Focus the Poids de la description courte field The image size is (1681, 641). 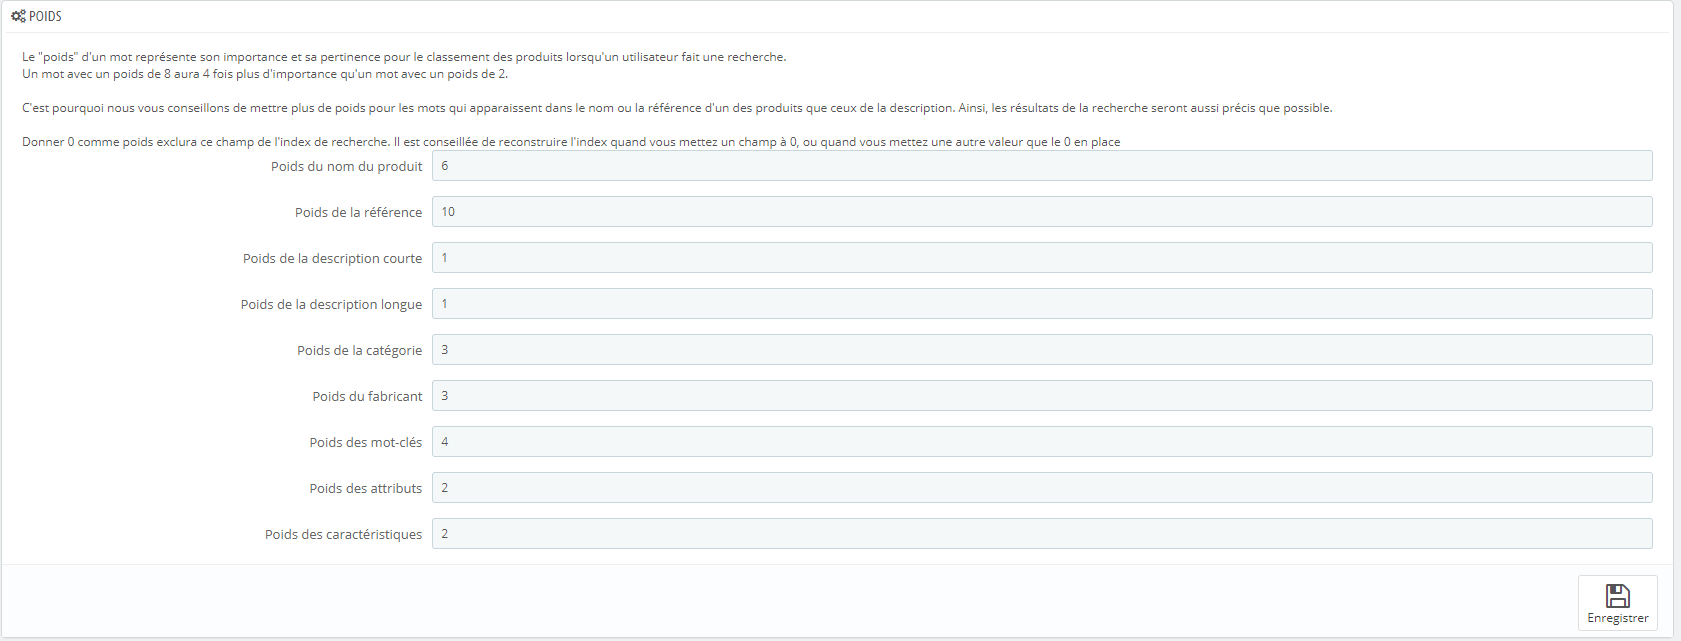pyautogui.click(x=1042, y=258)
